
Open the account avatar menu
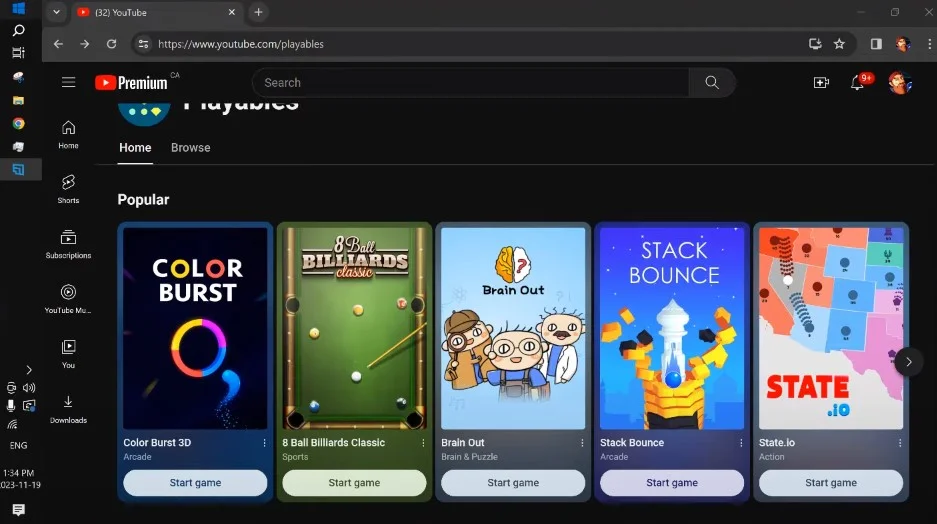coord(899,83)
